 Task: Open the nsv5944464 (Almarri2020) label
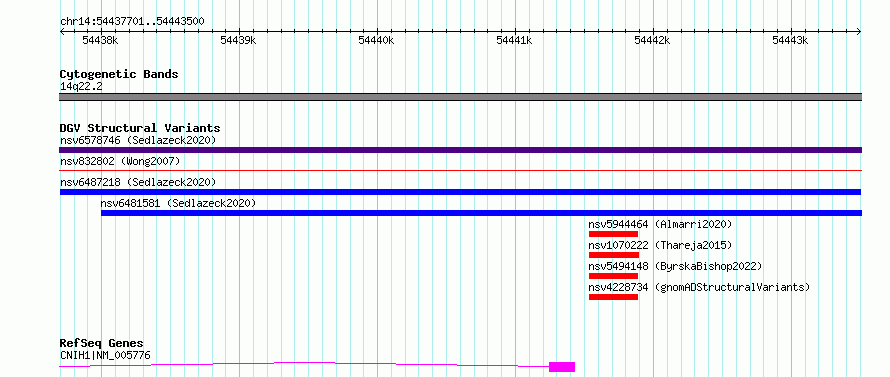click(661, 224)
